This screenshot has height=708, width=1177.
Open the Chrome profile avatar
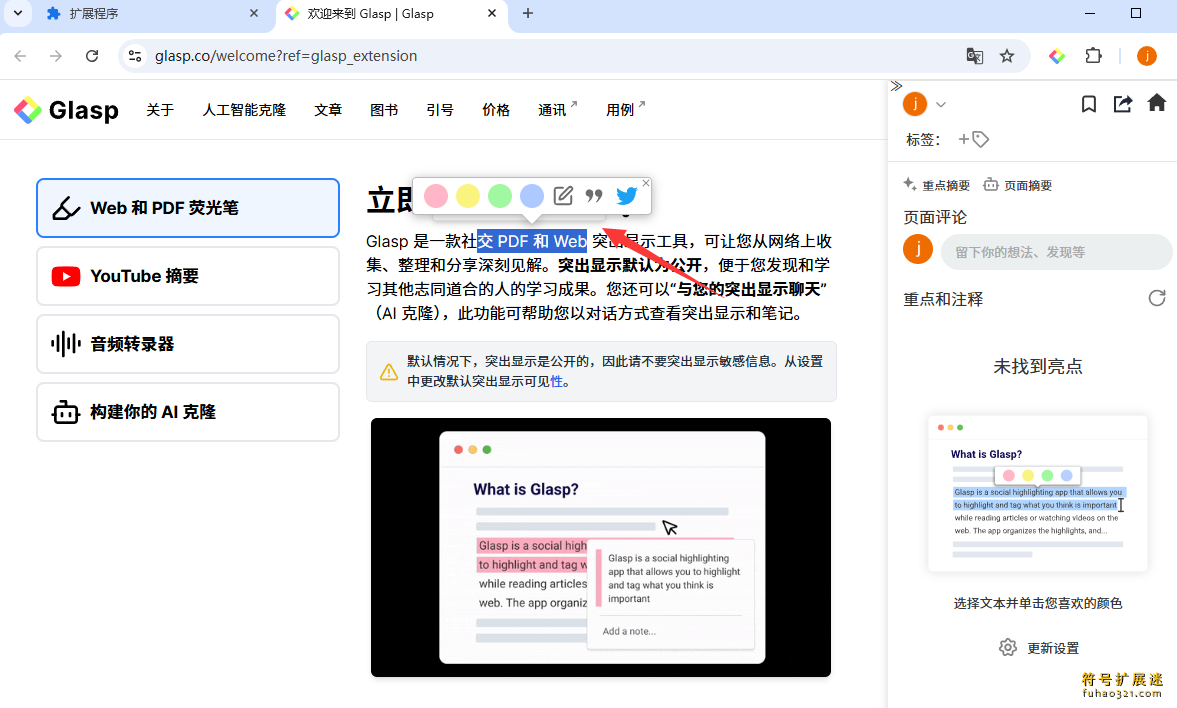coord(1146,56)
